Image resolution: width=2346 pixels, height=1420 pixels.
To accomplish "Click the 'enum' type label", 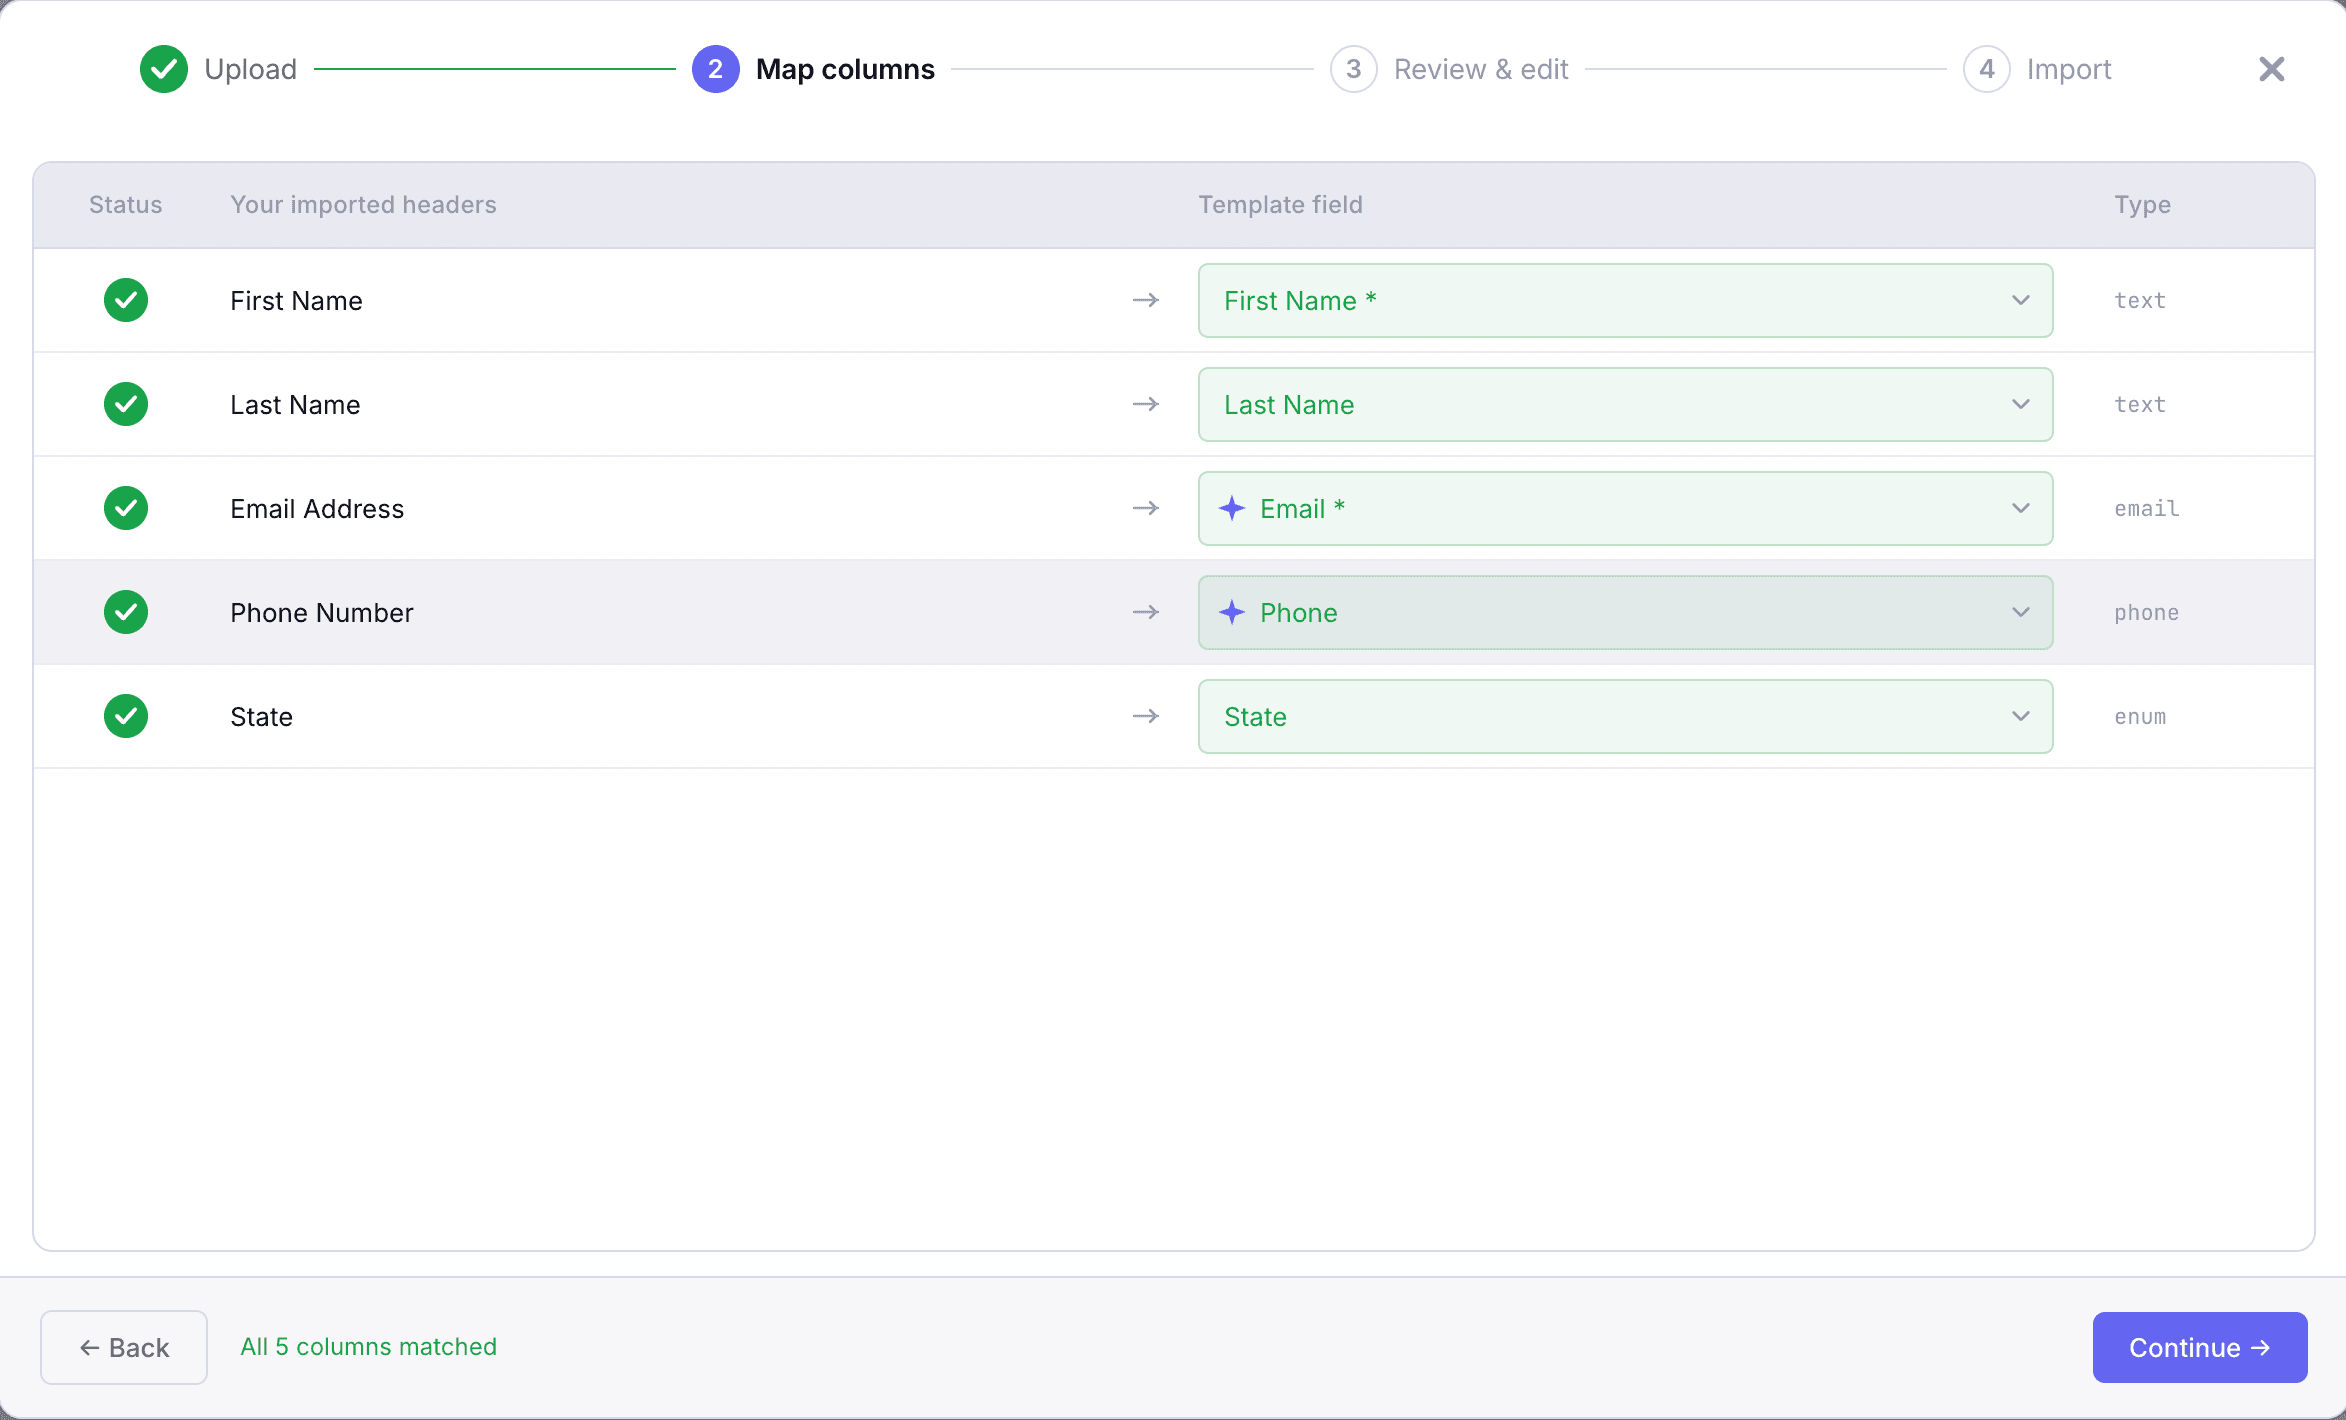I will pyautogui.click(x=2140, y=716).
